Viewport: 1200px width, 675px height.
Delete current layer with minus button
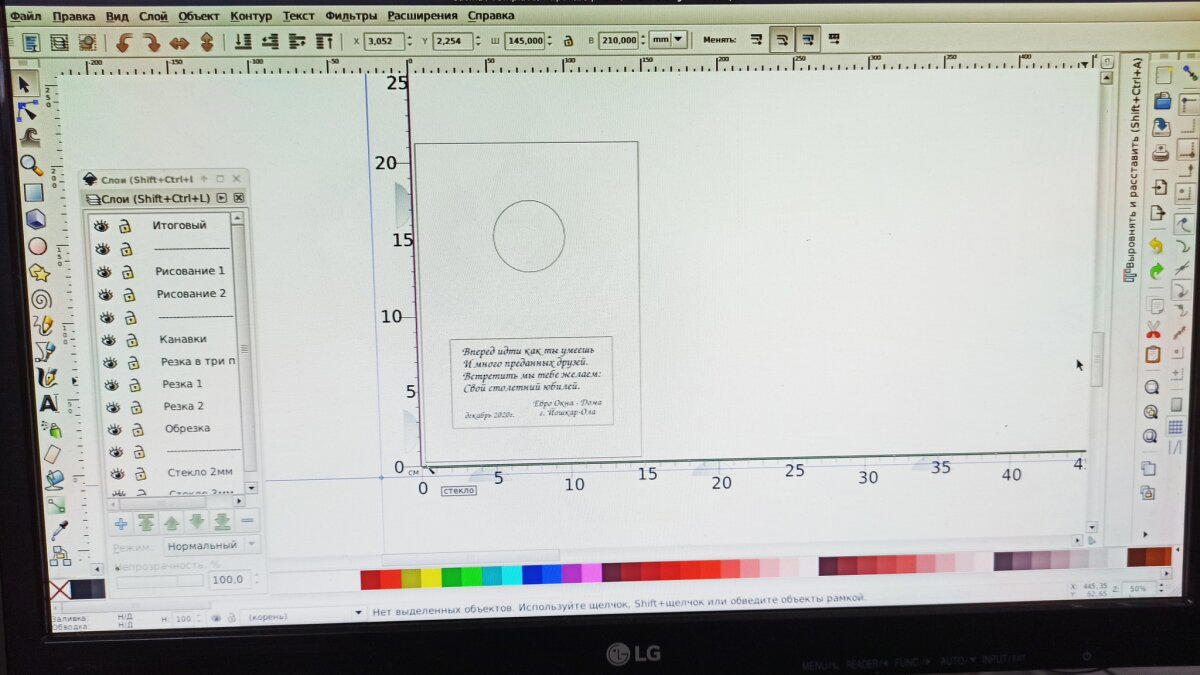point(247,521)
